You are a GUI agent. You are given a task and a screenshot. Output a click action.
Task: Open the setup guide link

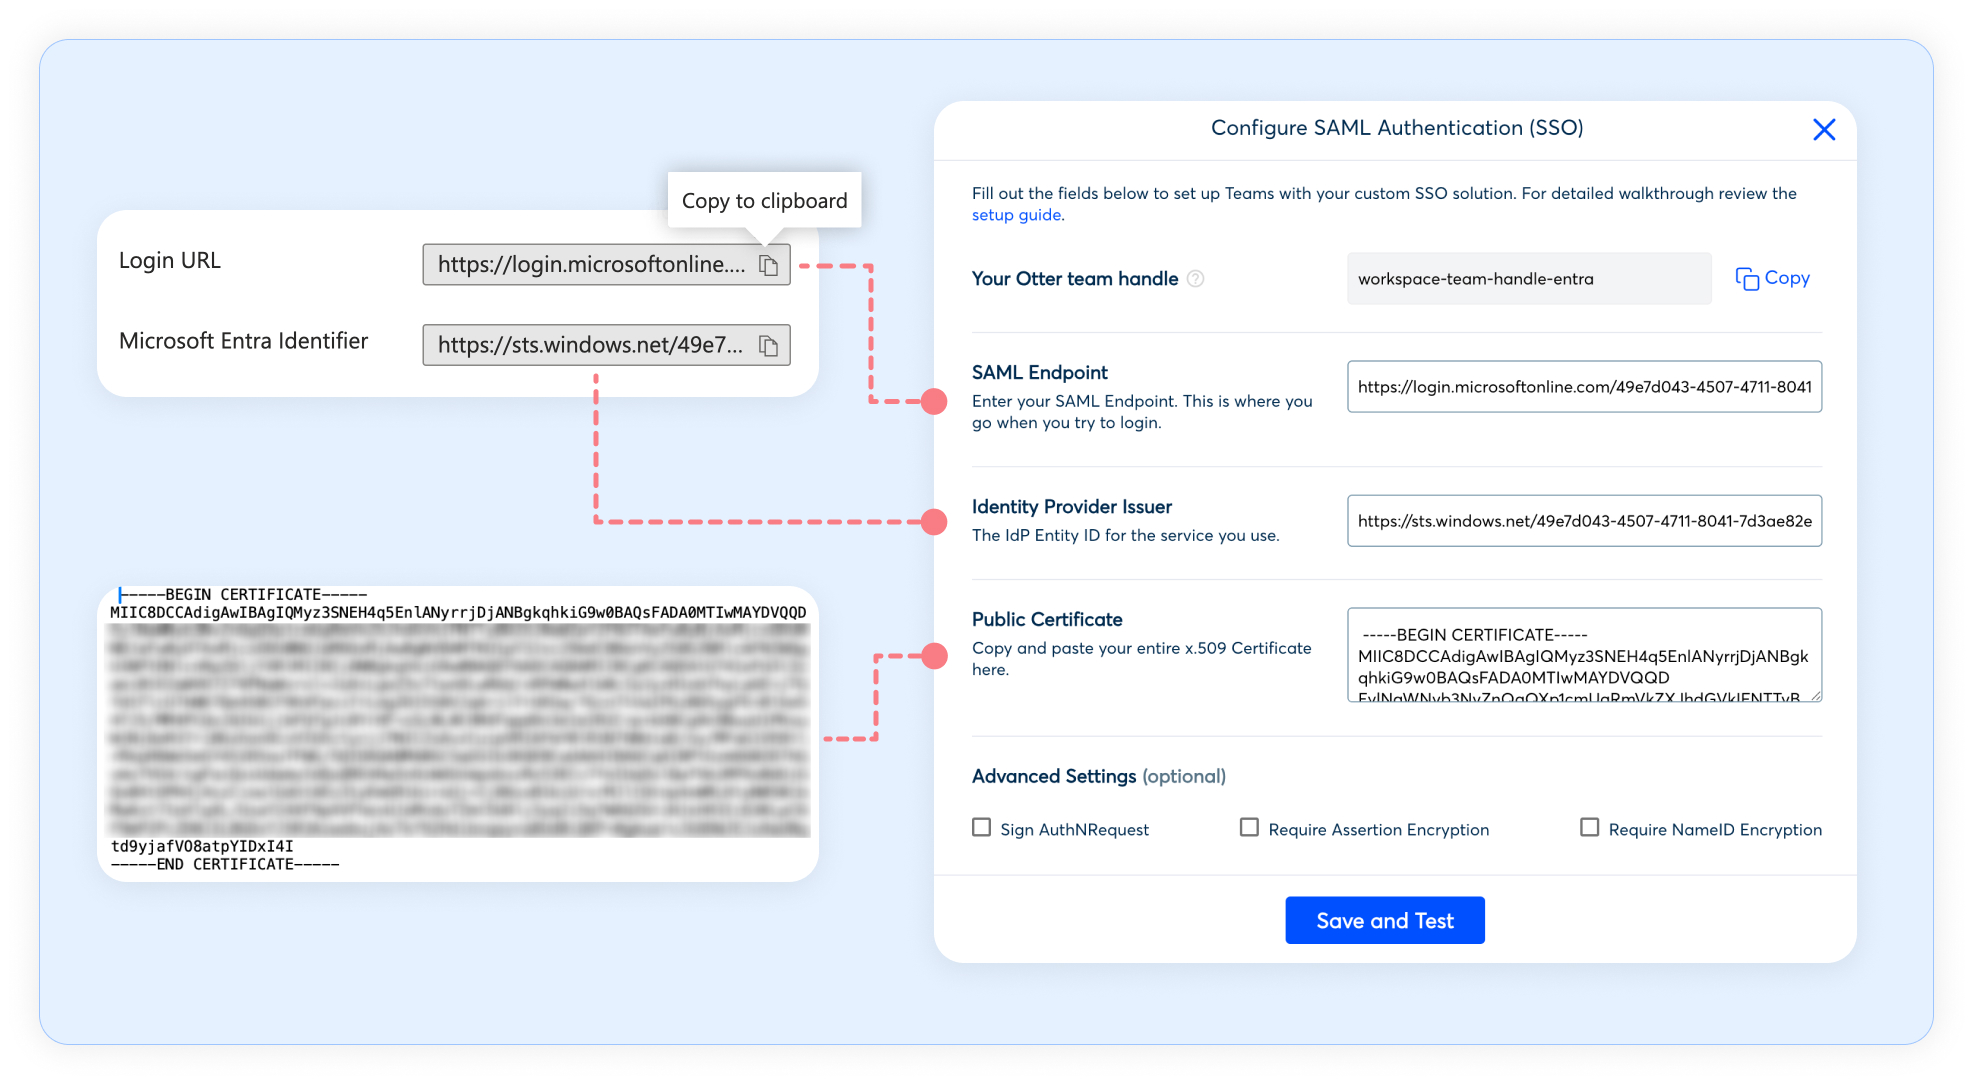(1017, 215)
